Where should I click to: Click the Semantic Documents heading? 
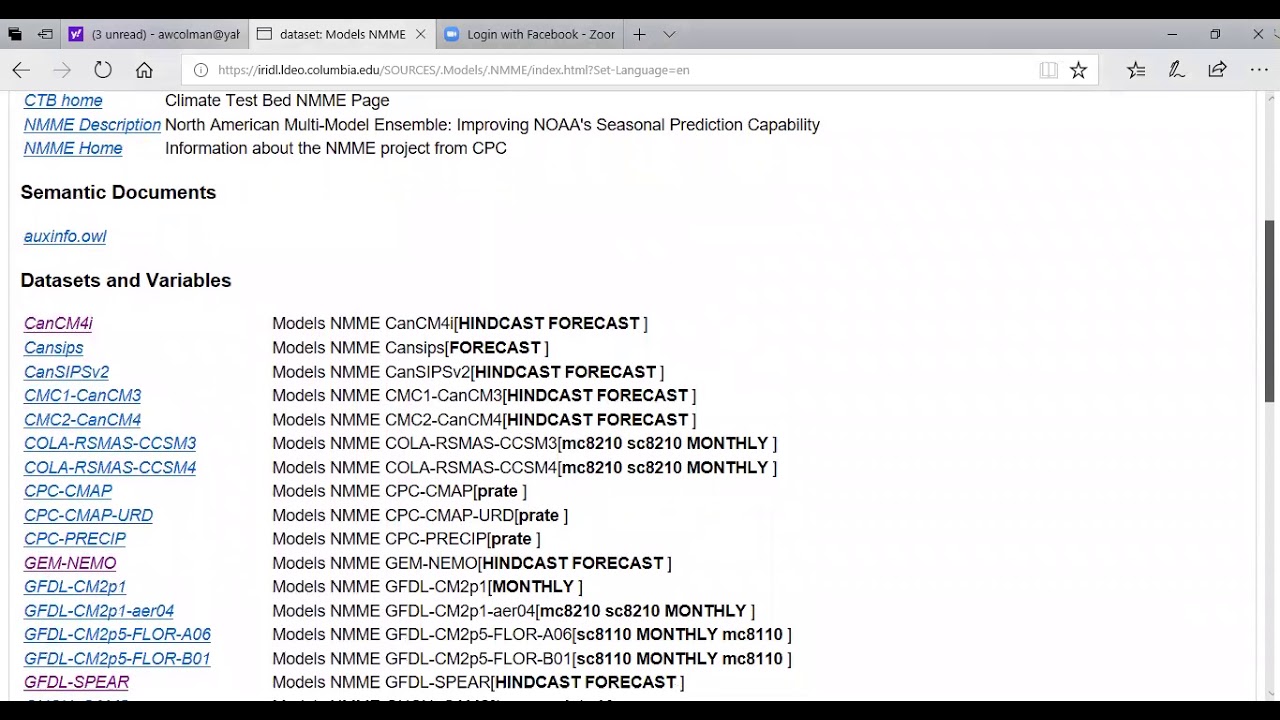[118, 192]
